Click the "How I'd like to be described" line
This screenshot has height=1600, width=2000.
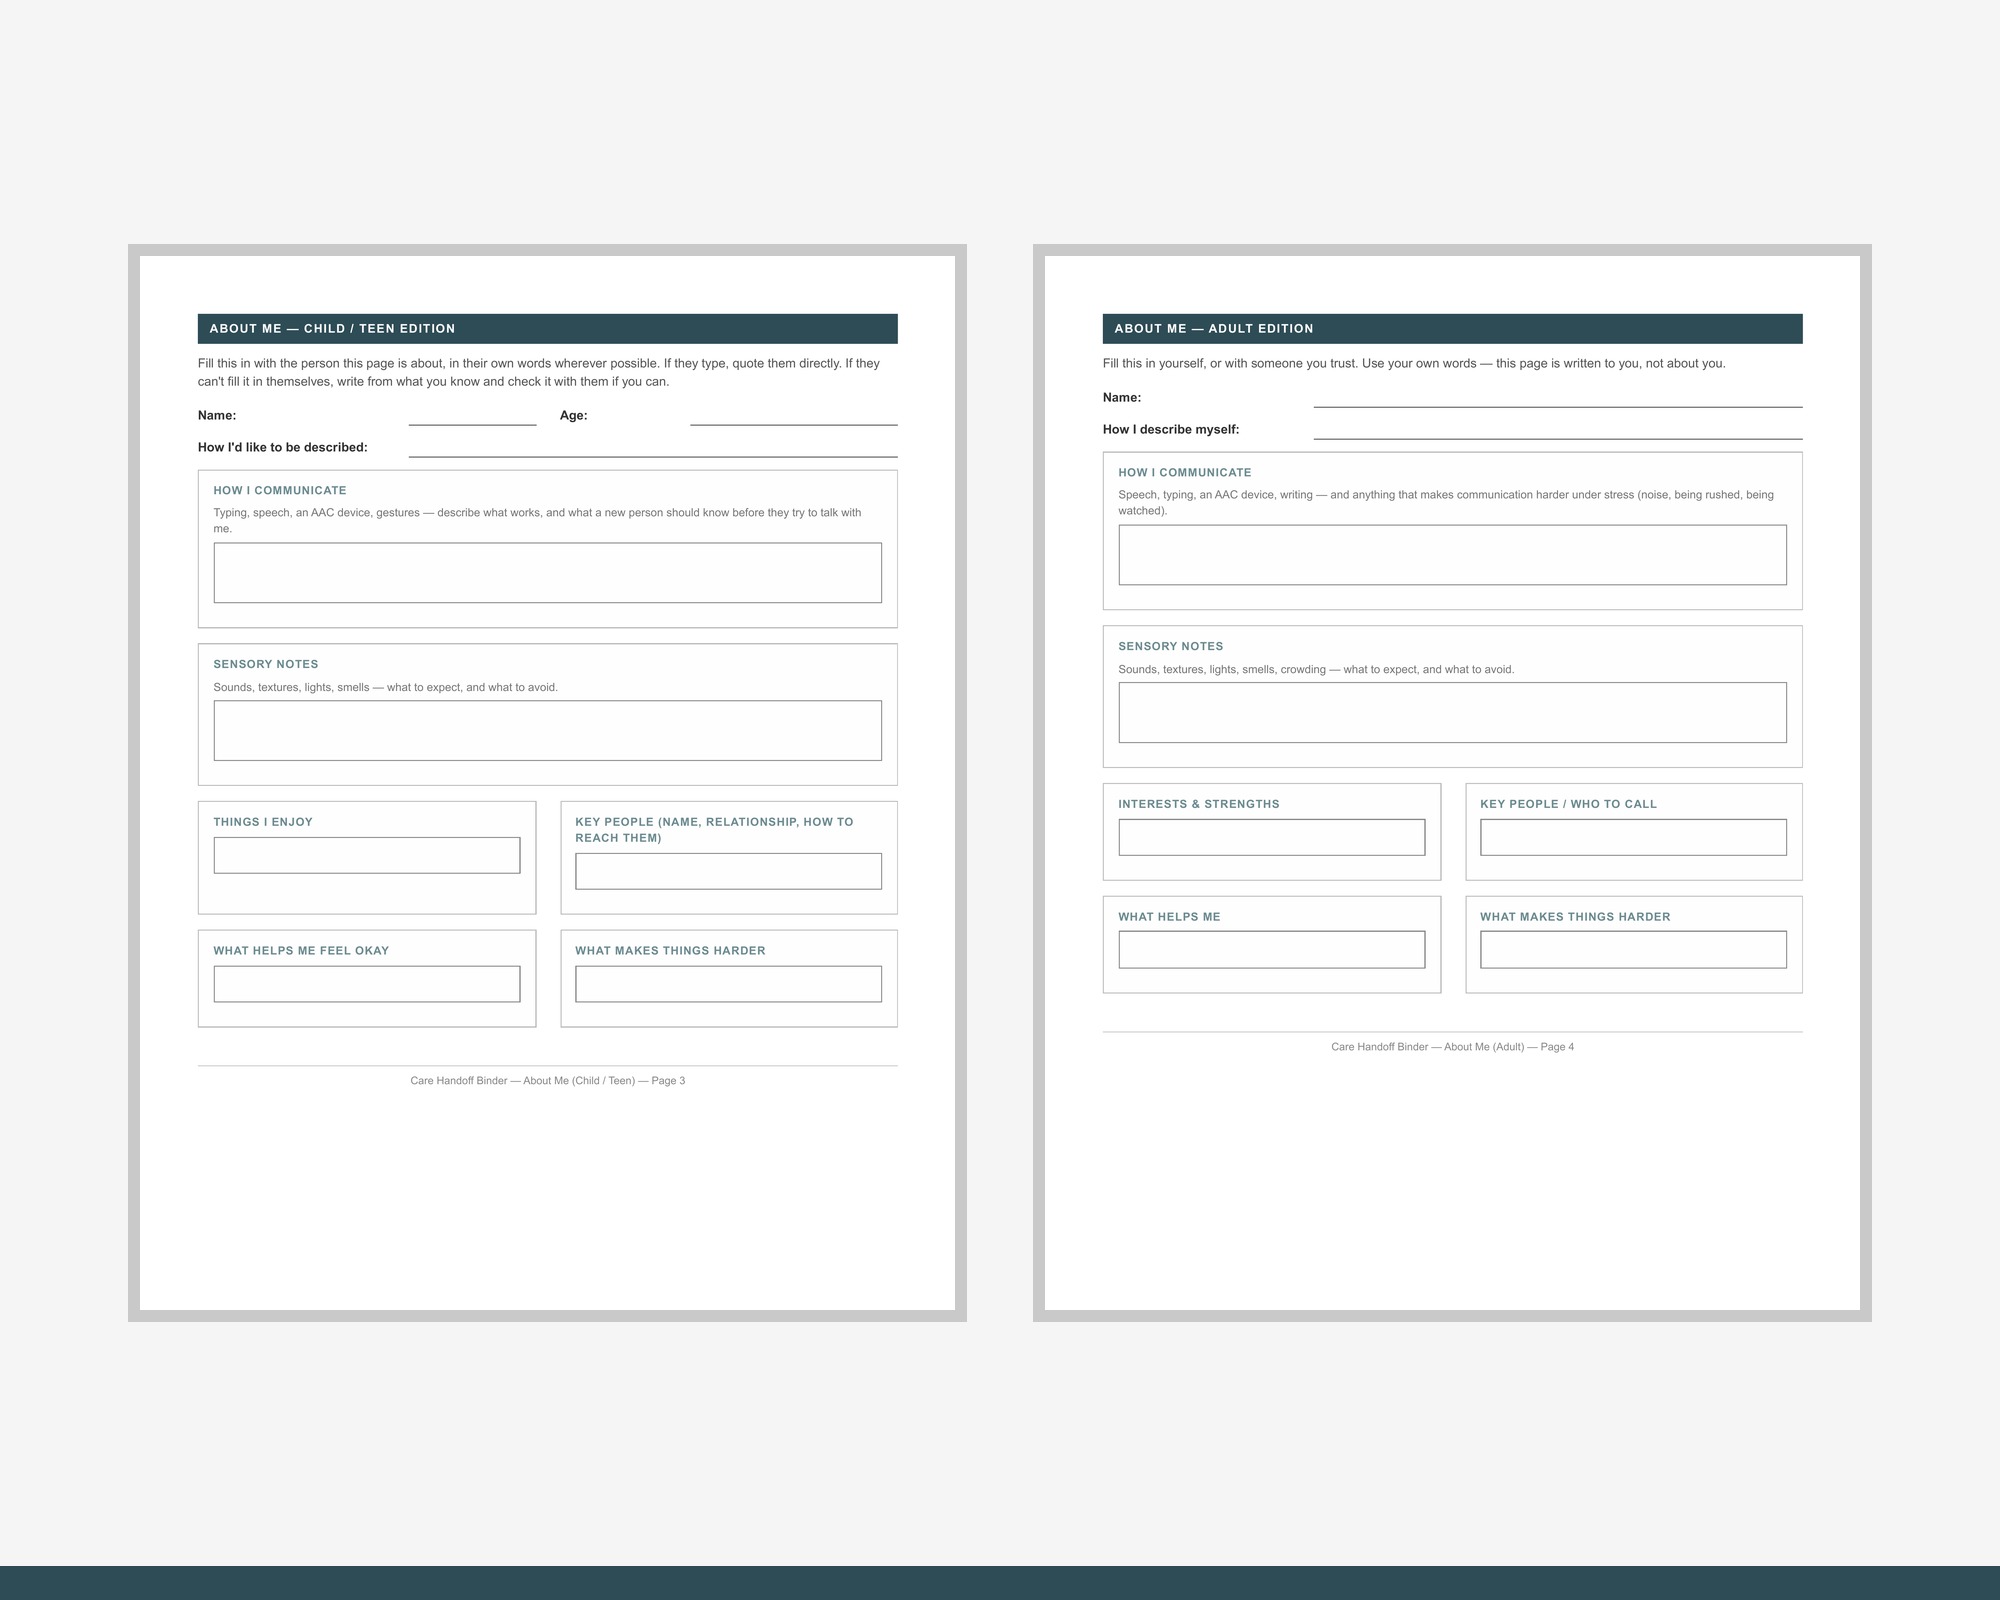point(653,448)
